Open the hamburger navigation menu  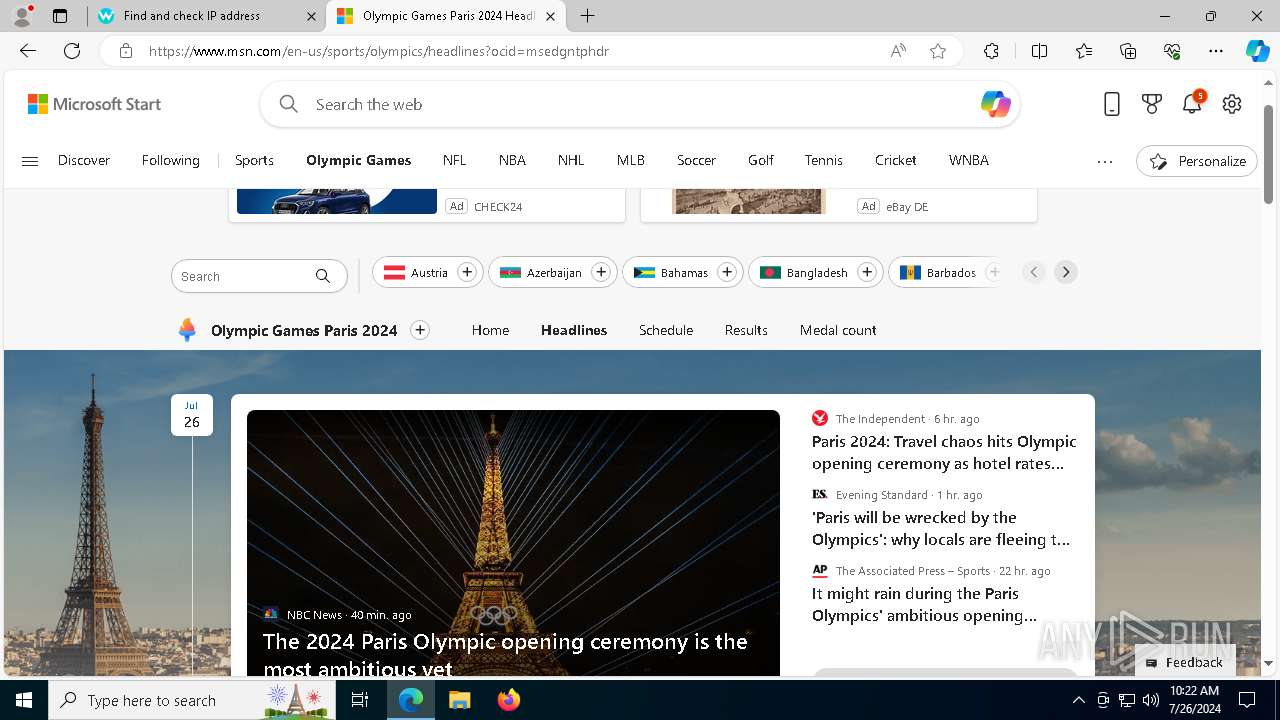coord(30,161)
